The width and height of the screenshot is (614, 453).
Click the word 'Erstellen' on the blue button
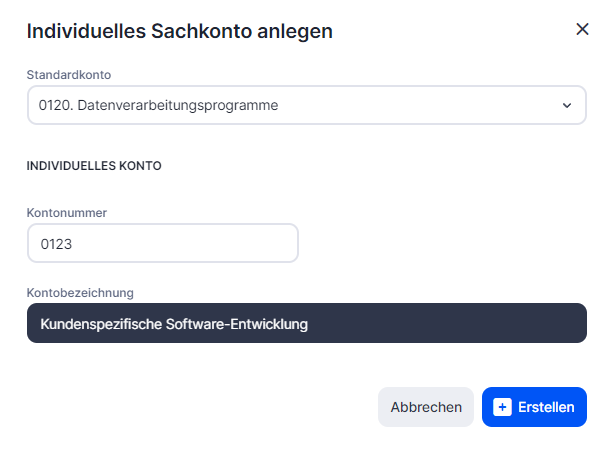pyautogui.click(x=546, y=407)
